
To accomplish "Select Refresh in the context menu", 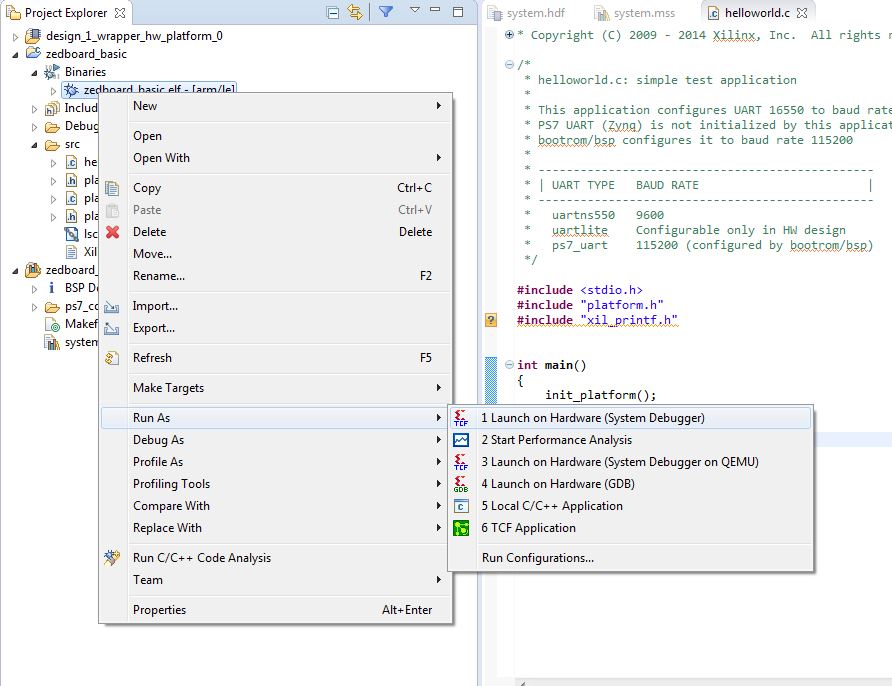I will point(276,358).
